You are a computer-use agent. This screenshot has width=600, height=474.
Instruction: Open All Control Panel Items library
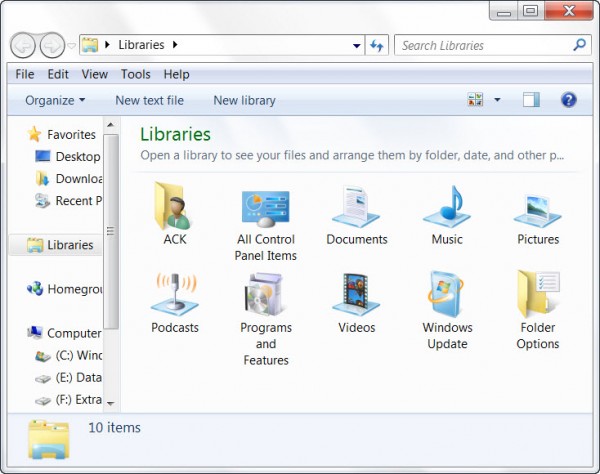click(266, 225)
